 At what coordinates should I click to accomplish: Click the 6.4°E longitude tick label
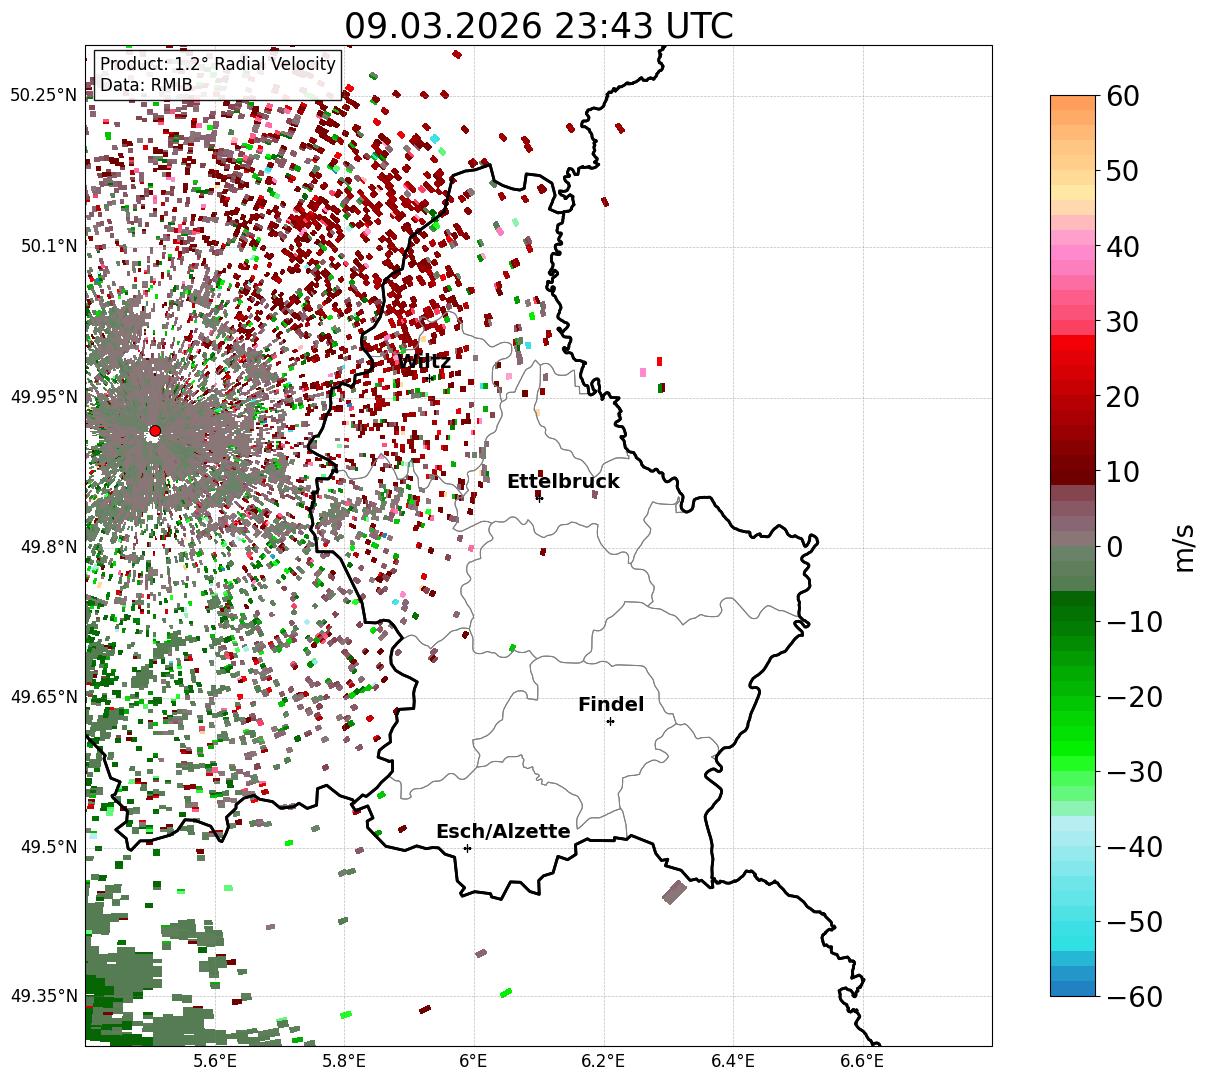732,1060
